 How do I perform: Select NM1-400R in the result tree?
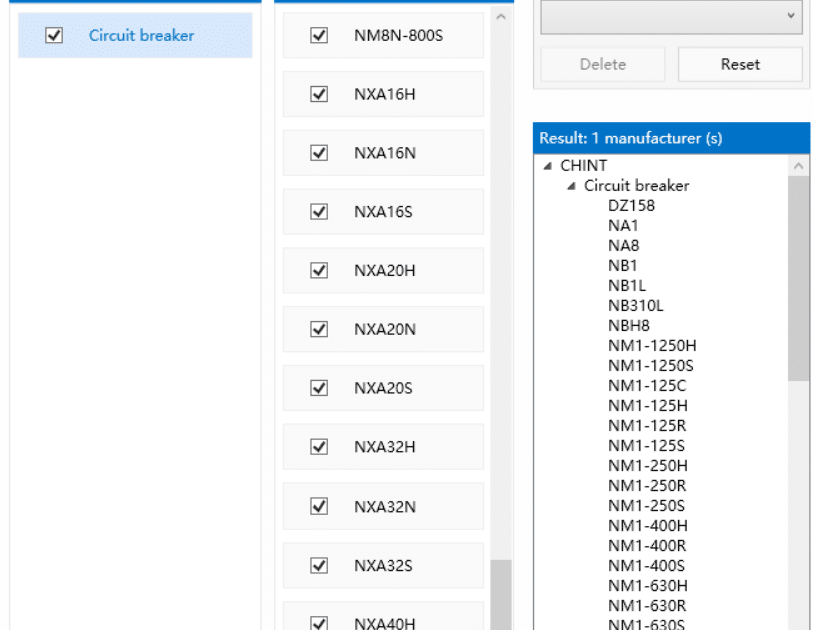(647, 545)
